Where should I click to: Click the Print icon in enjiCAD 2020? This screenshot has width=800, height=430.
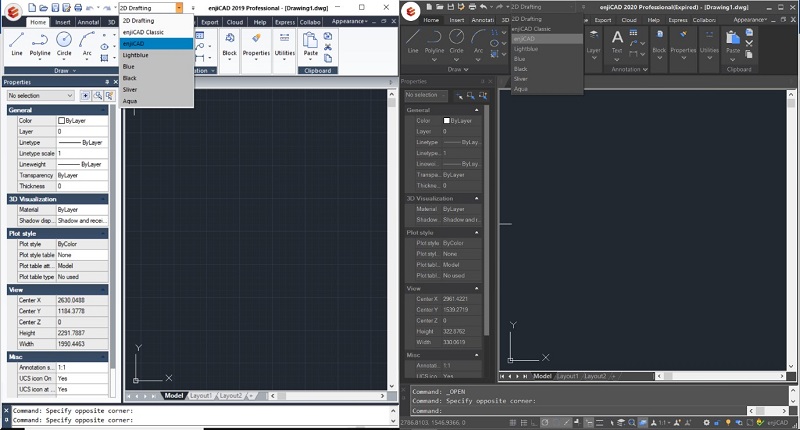pyautogui.click(x=472, y=7)
